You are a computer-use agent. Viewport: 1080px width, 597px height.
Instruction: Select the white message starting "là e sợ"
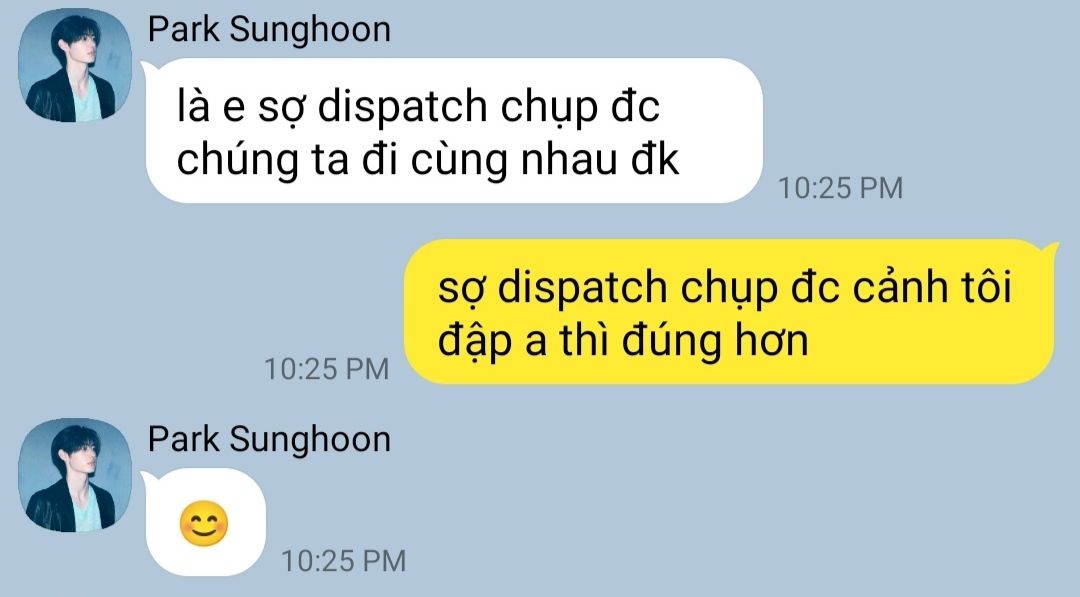tap(453, 131)
